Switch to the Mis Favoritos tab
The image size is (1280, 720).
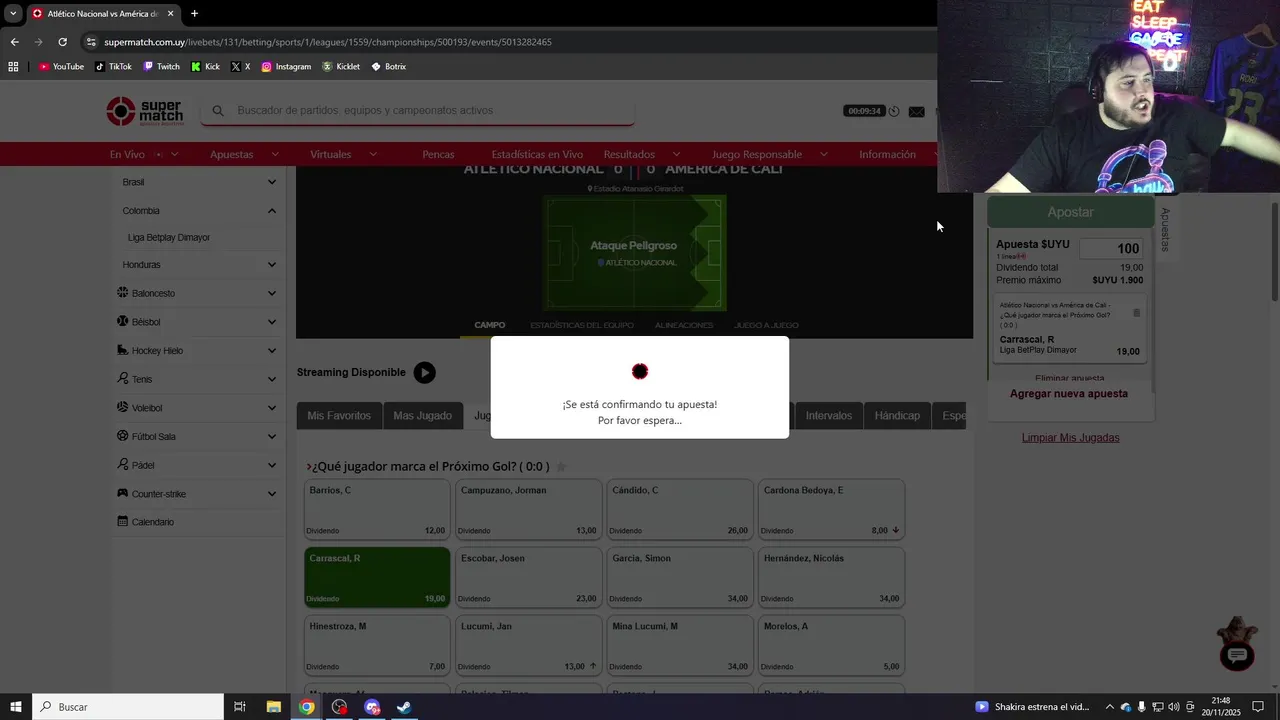coord(339,416)
